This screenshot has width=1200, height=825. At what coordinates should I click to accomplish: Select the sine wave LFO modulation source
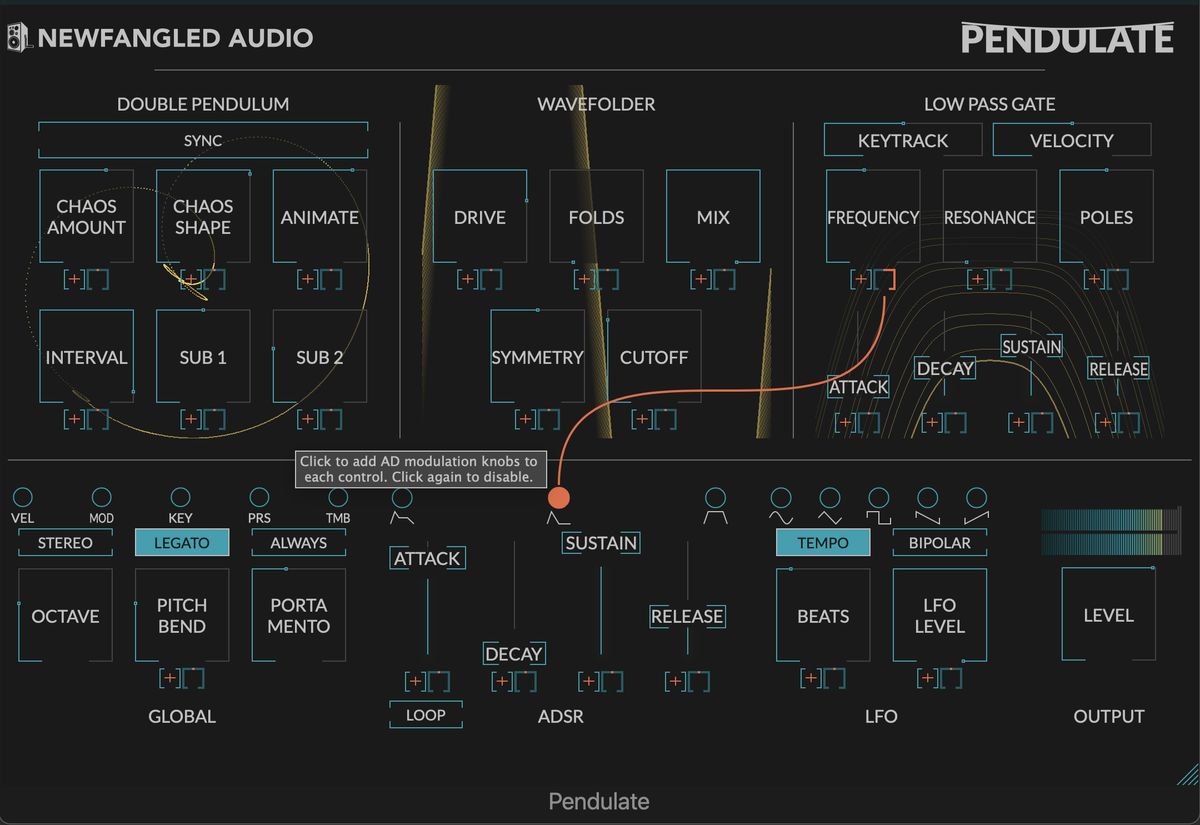[780, 497]
